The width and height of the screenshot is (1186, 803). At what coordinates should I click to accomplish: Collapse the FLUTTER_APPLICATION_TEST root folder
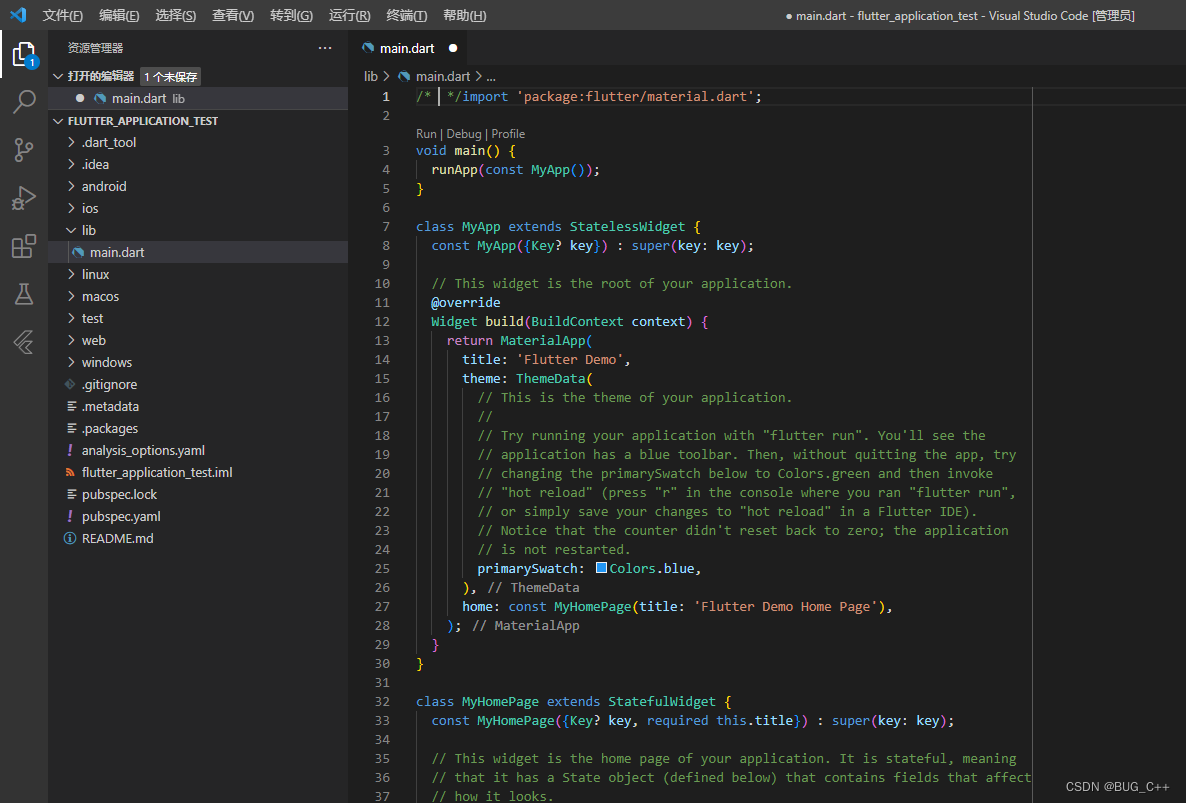[x=58, y=121]
